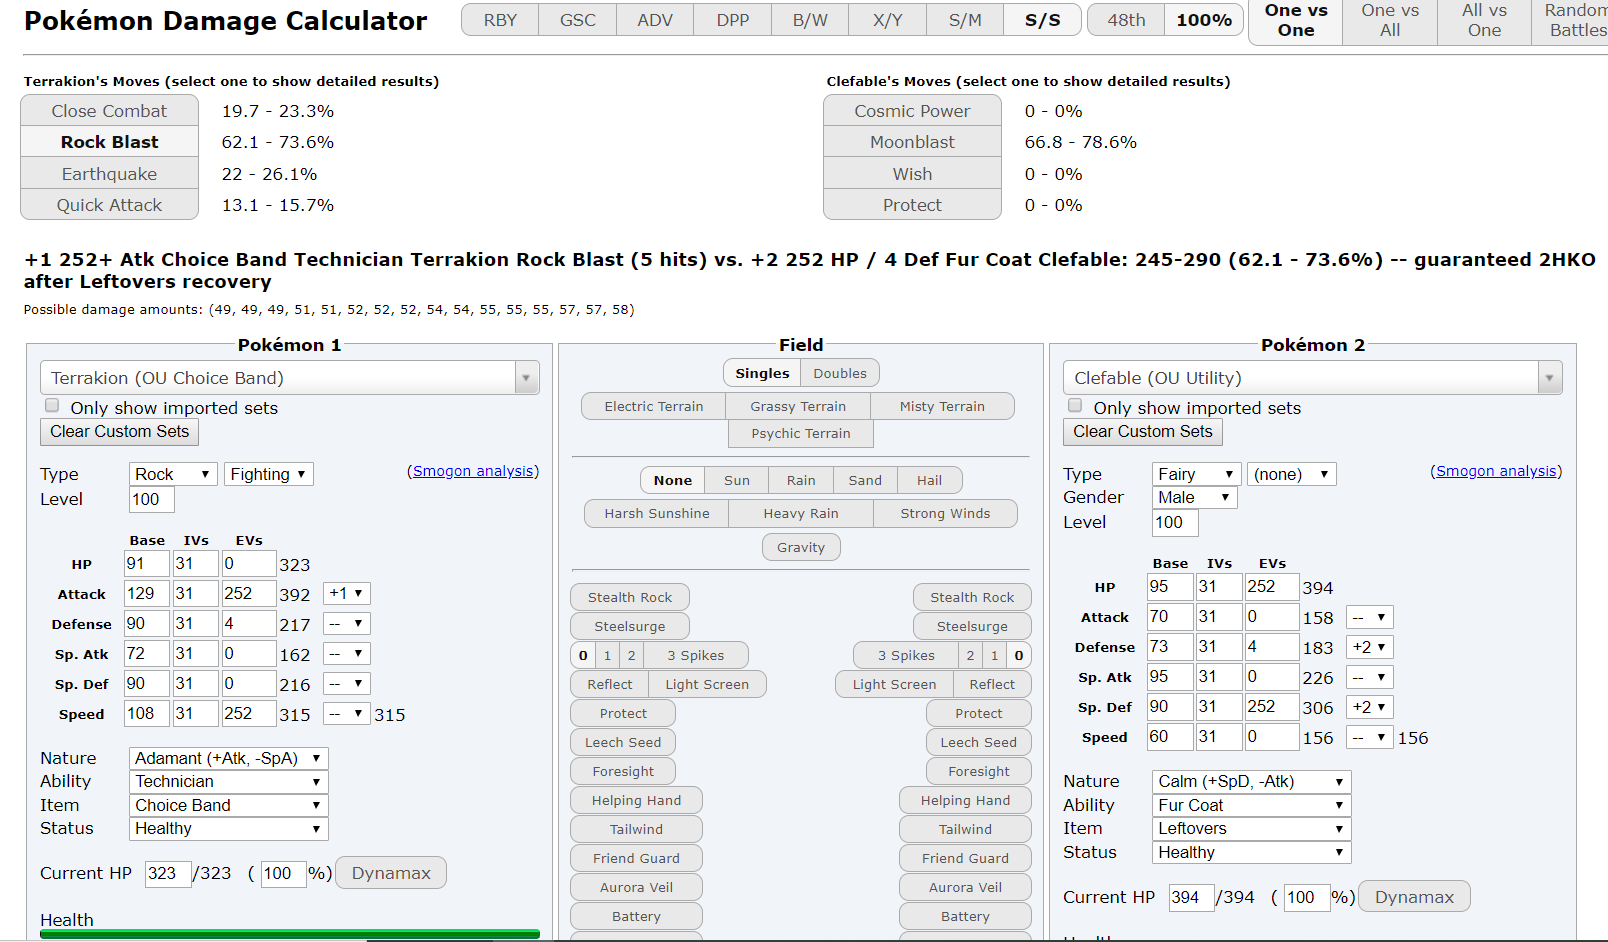Open the Leftovers item dropdown
The width and height of the screenshot is (1608, 942).
(1252, 829)
